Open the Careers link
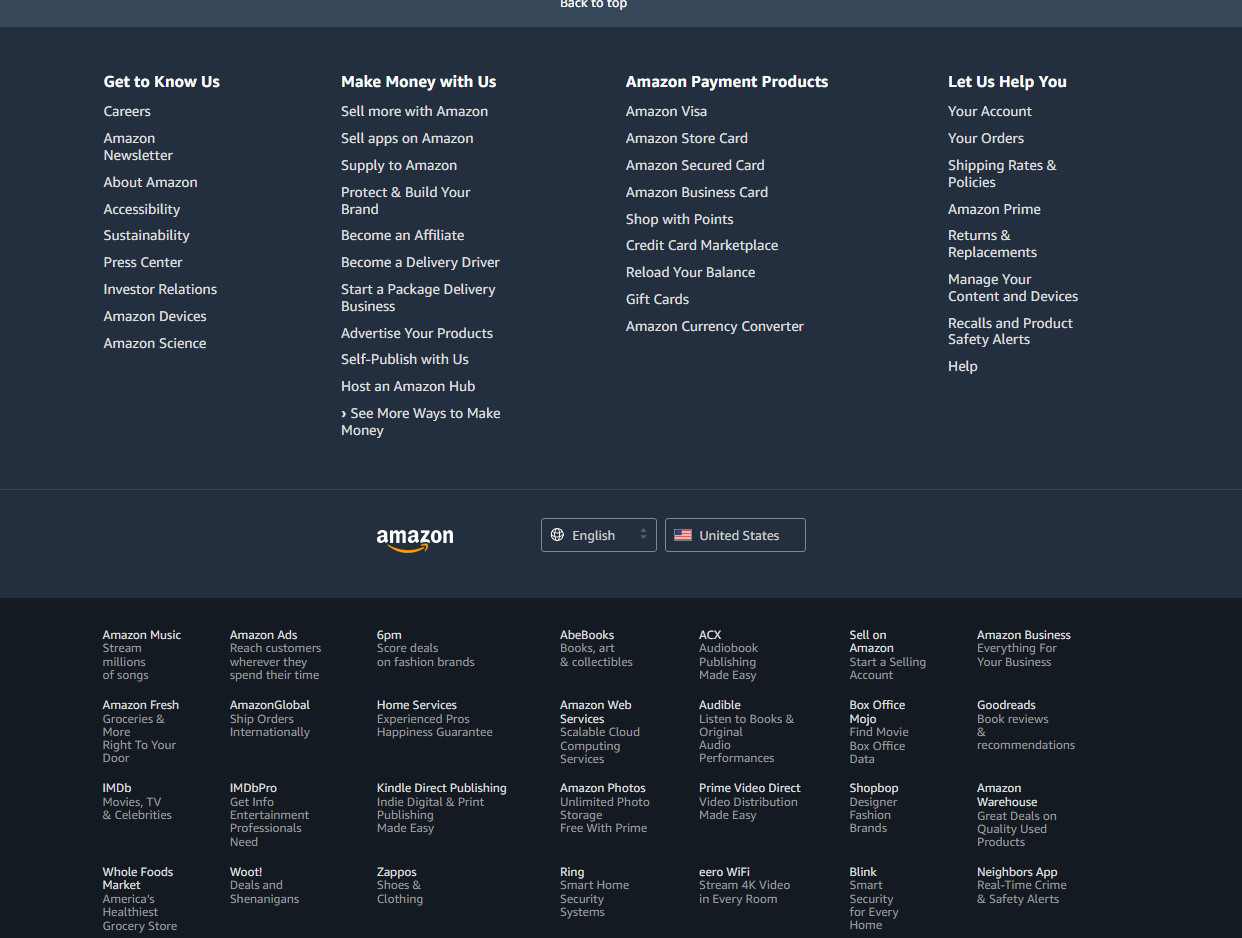The height and width of the screenshot is (938, 1242). (127, 111)
